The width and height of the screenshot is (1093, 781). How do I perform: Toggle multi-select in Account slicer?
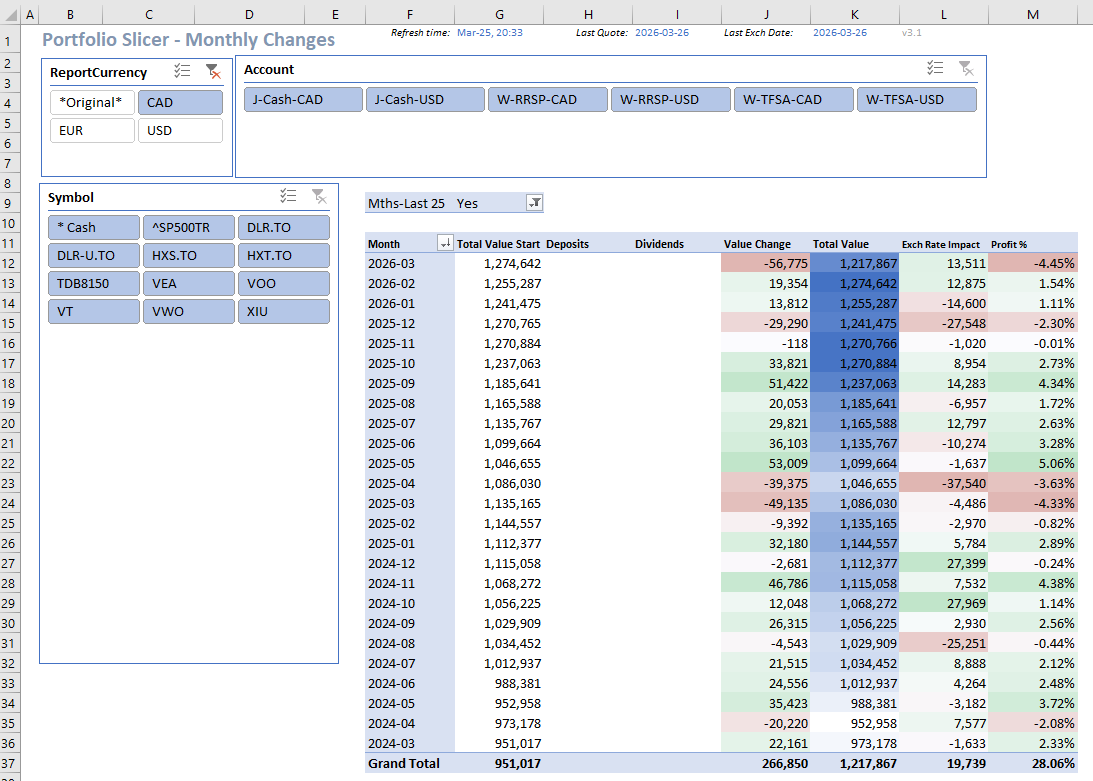[x=935, y=68]
